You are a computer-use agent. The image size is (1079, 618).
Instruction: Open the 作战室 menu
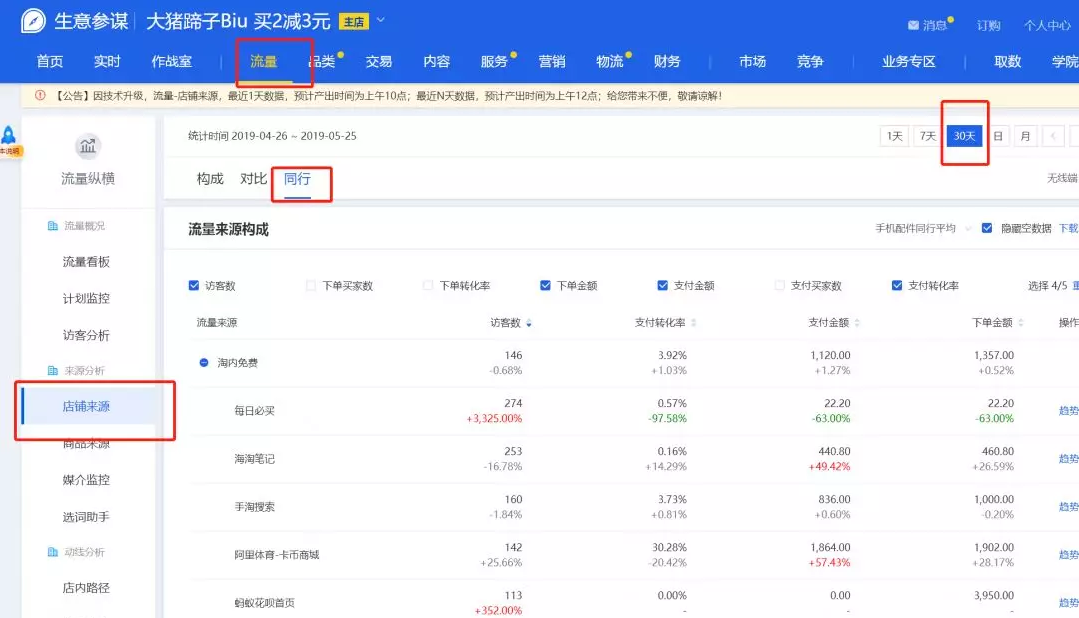tap(171, 61)
